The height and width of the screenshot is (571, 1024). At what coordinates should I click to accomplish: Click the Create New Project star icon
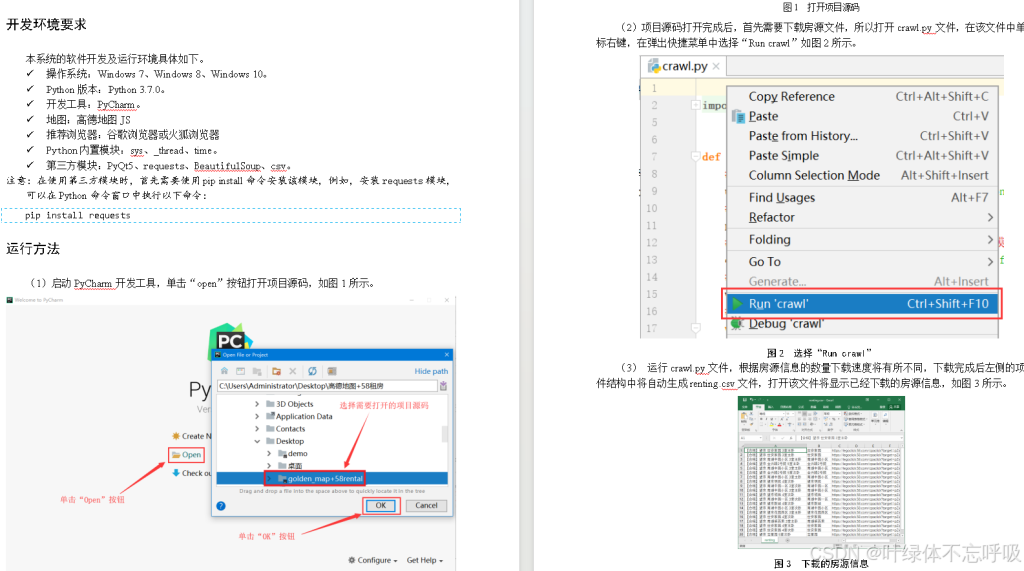(x=176, y=436)
